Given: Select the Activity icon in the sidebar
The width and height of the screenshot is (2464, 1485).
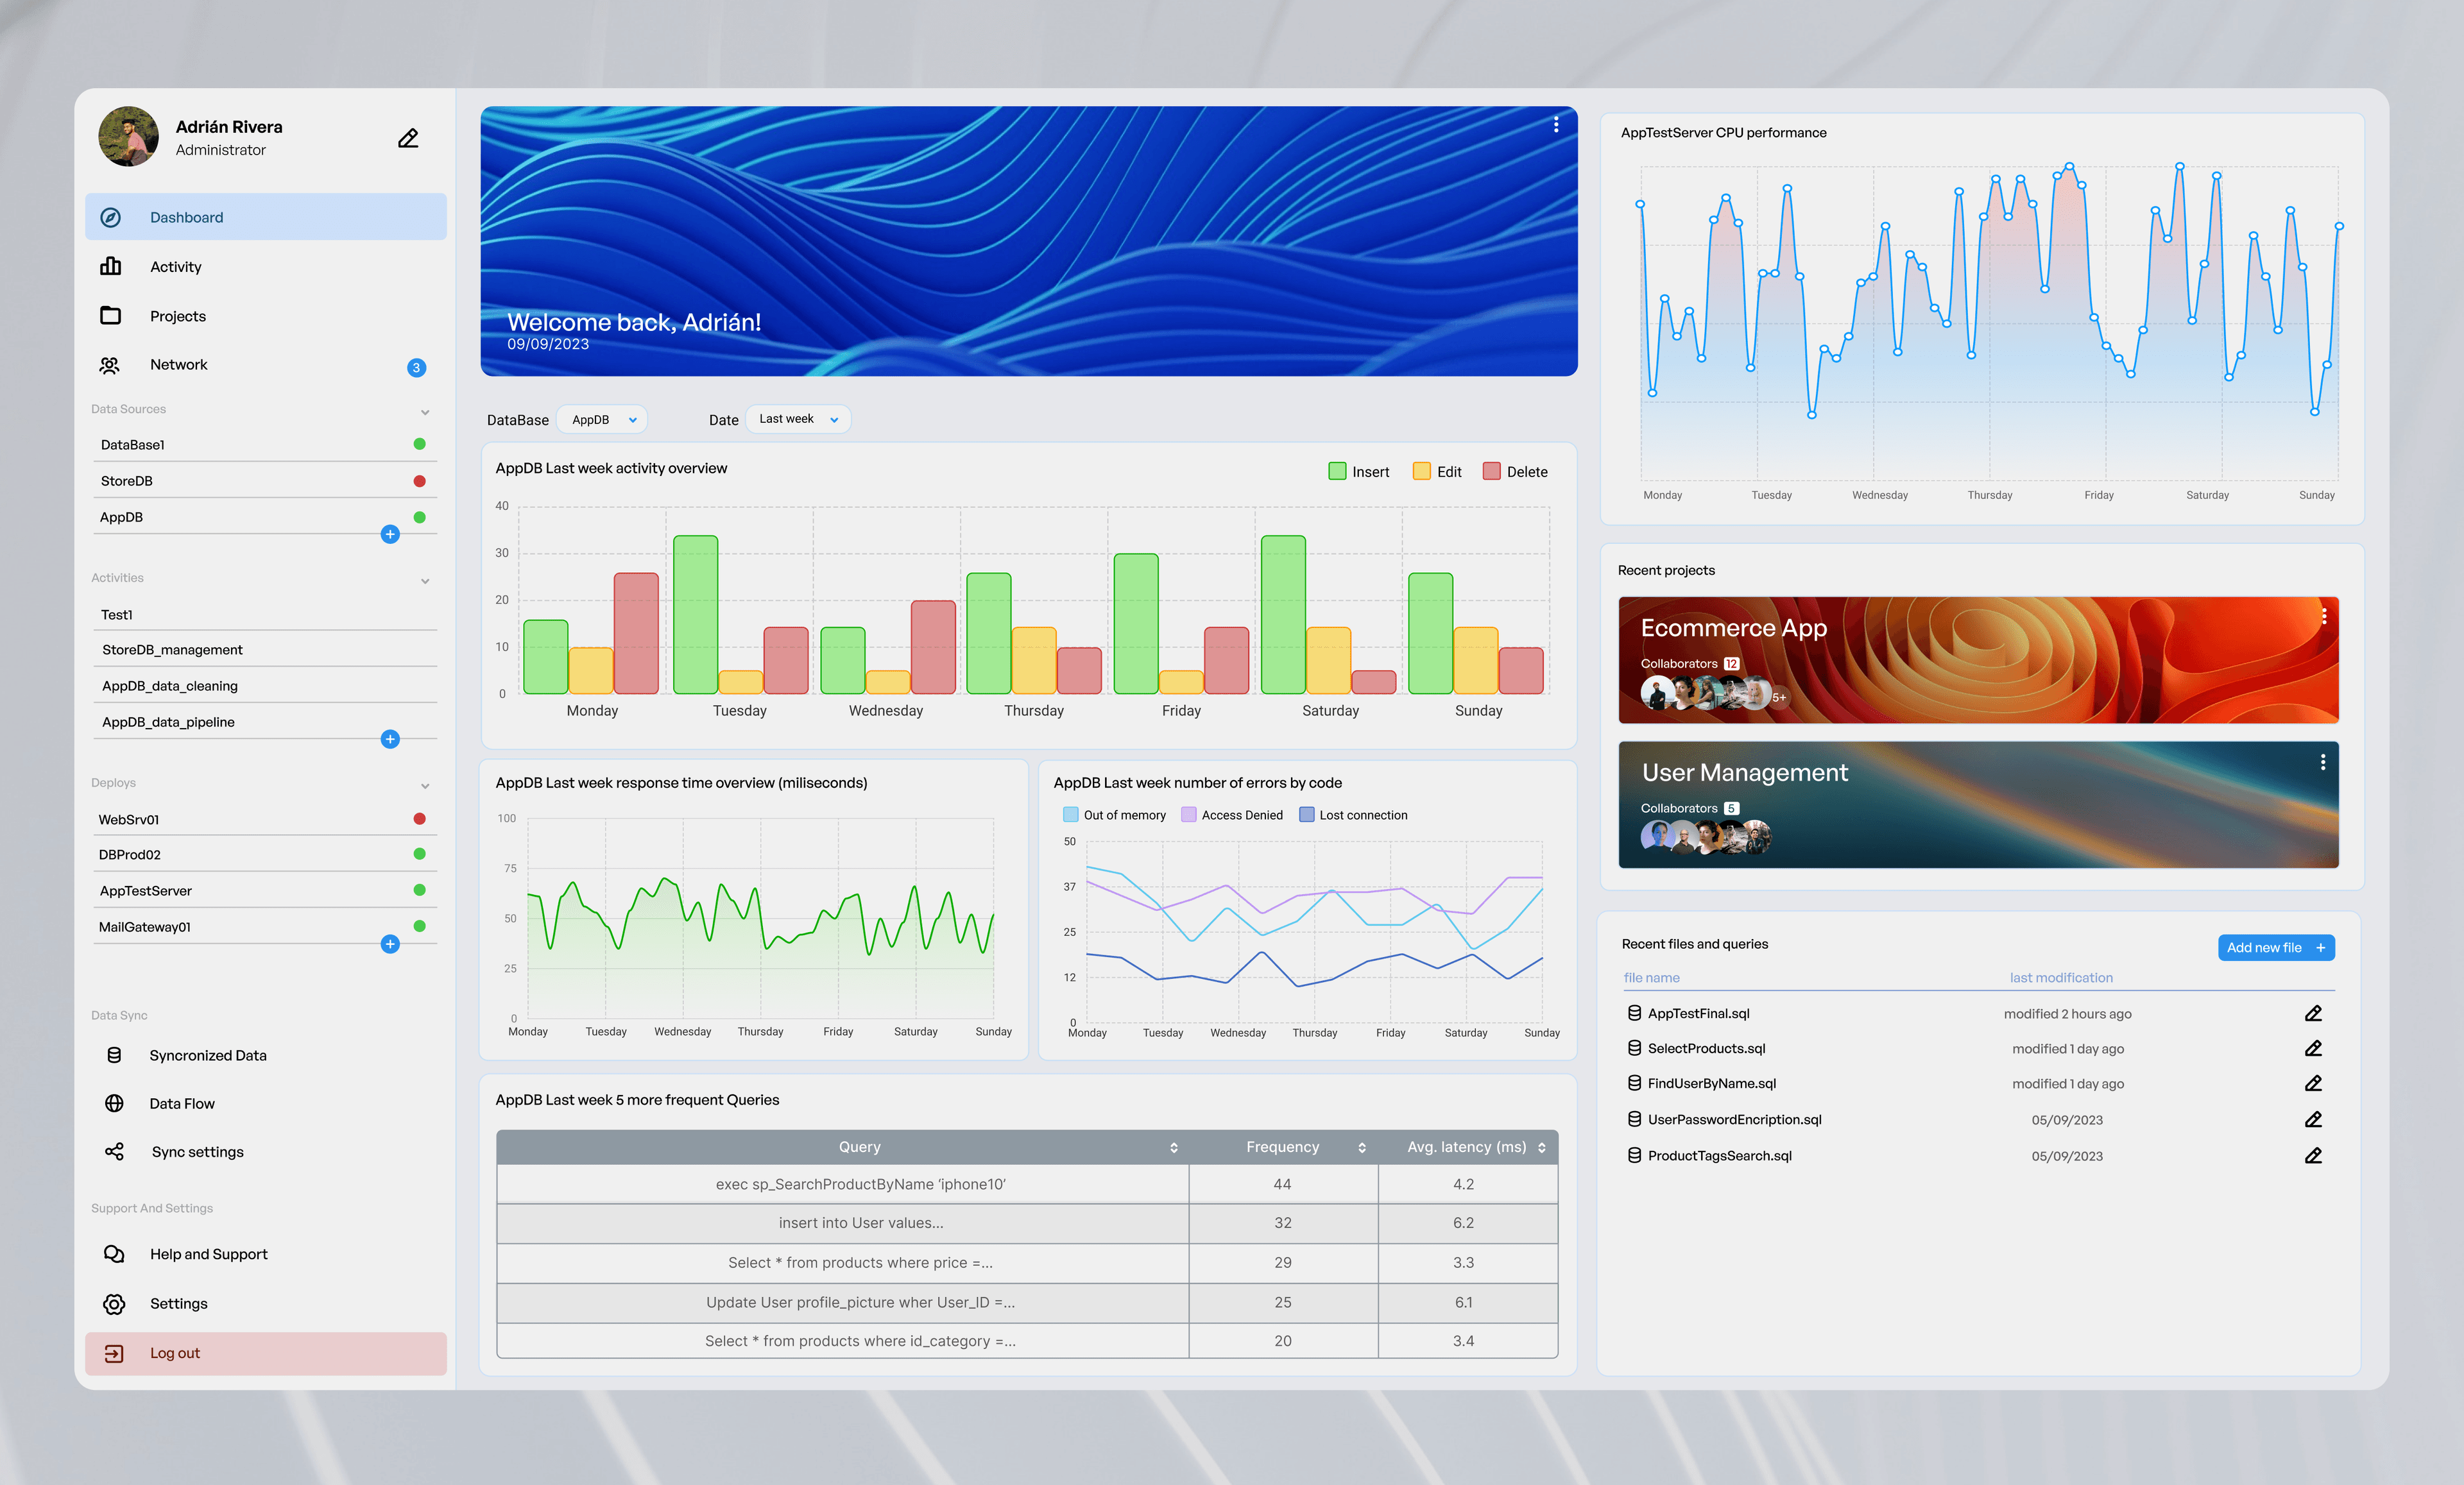Looking at the screenshot, I should pyautogui.click(x=112, y=266).
